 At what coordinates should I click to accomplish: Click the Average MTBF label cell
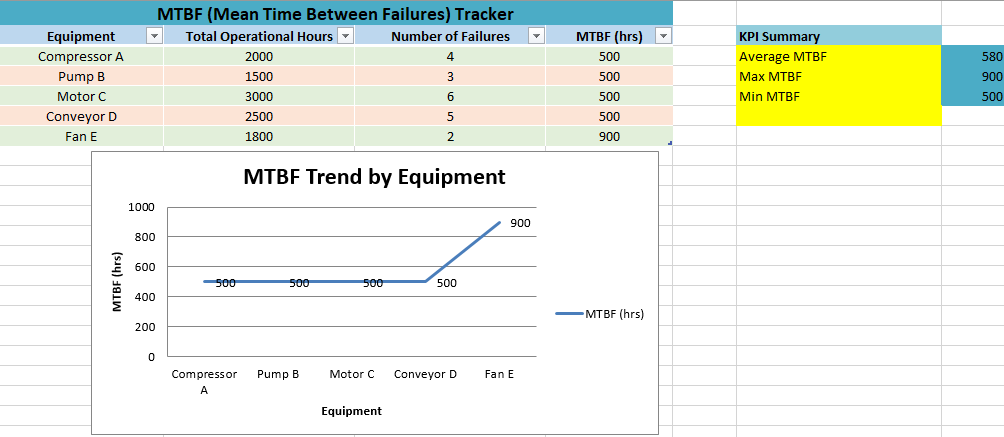(x=838, y=56)
